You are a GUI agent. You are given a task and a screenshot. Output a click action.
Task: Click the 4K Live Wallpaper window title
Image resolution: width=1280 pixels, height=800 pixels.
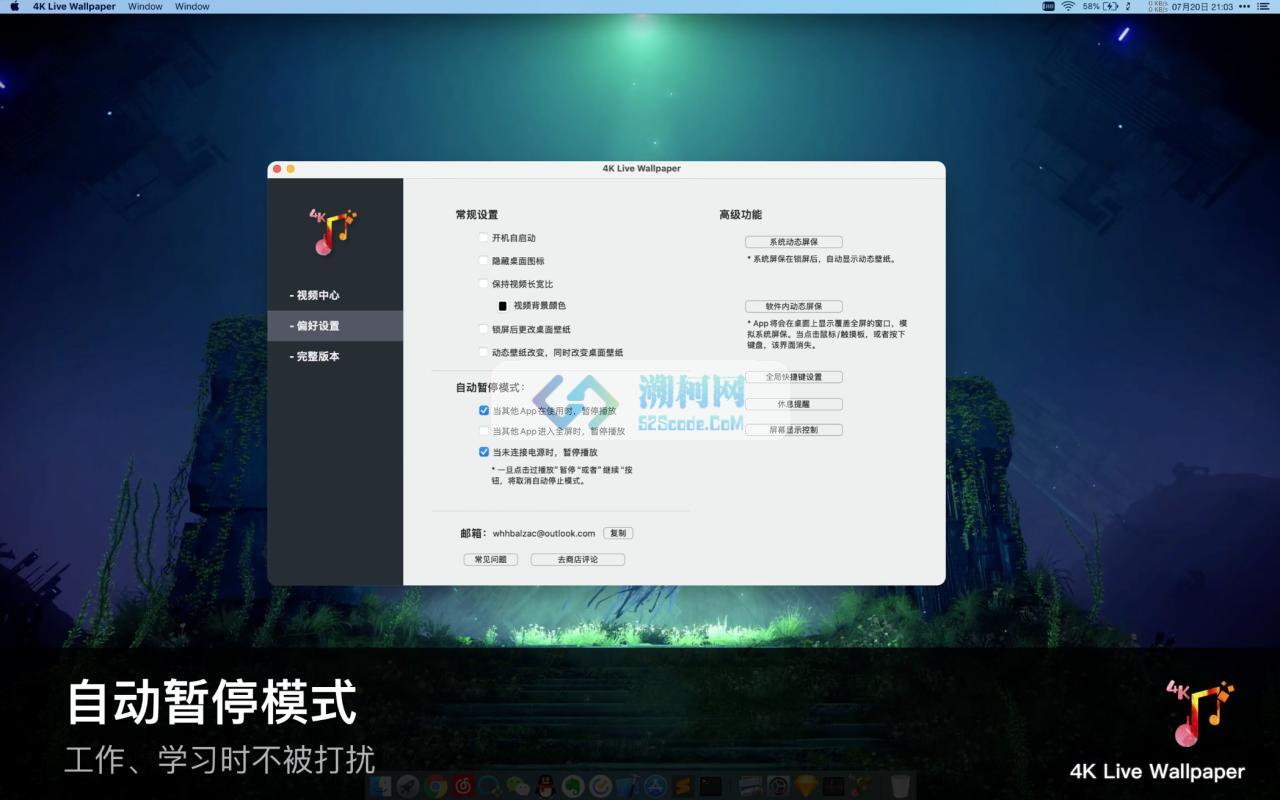[x=641, y=168]
